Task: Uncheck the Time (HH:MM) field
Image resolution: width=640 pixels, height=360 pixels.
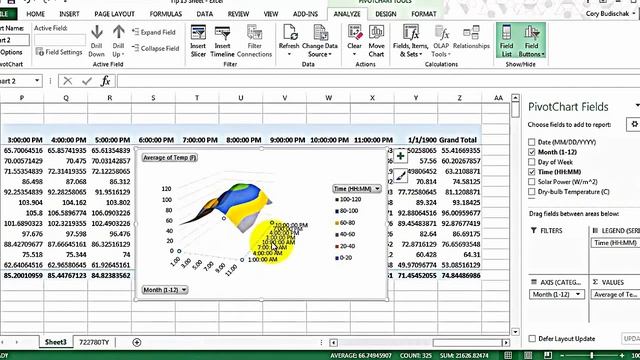Action: click(531, 172)
